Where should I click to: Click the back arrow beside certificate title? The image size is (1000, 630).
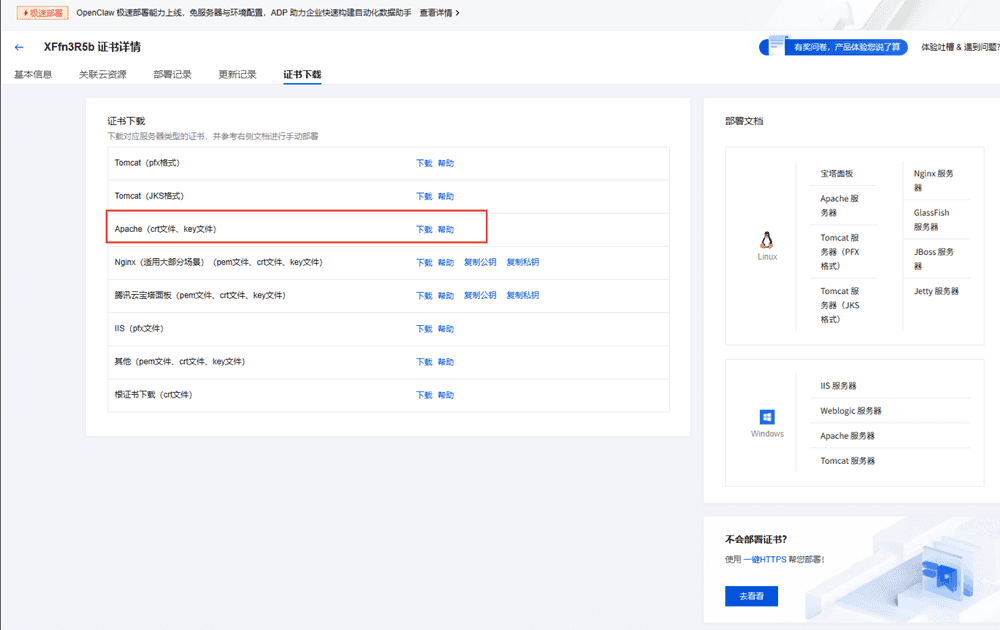(x=19, y=47)
